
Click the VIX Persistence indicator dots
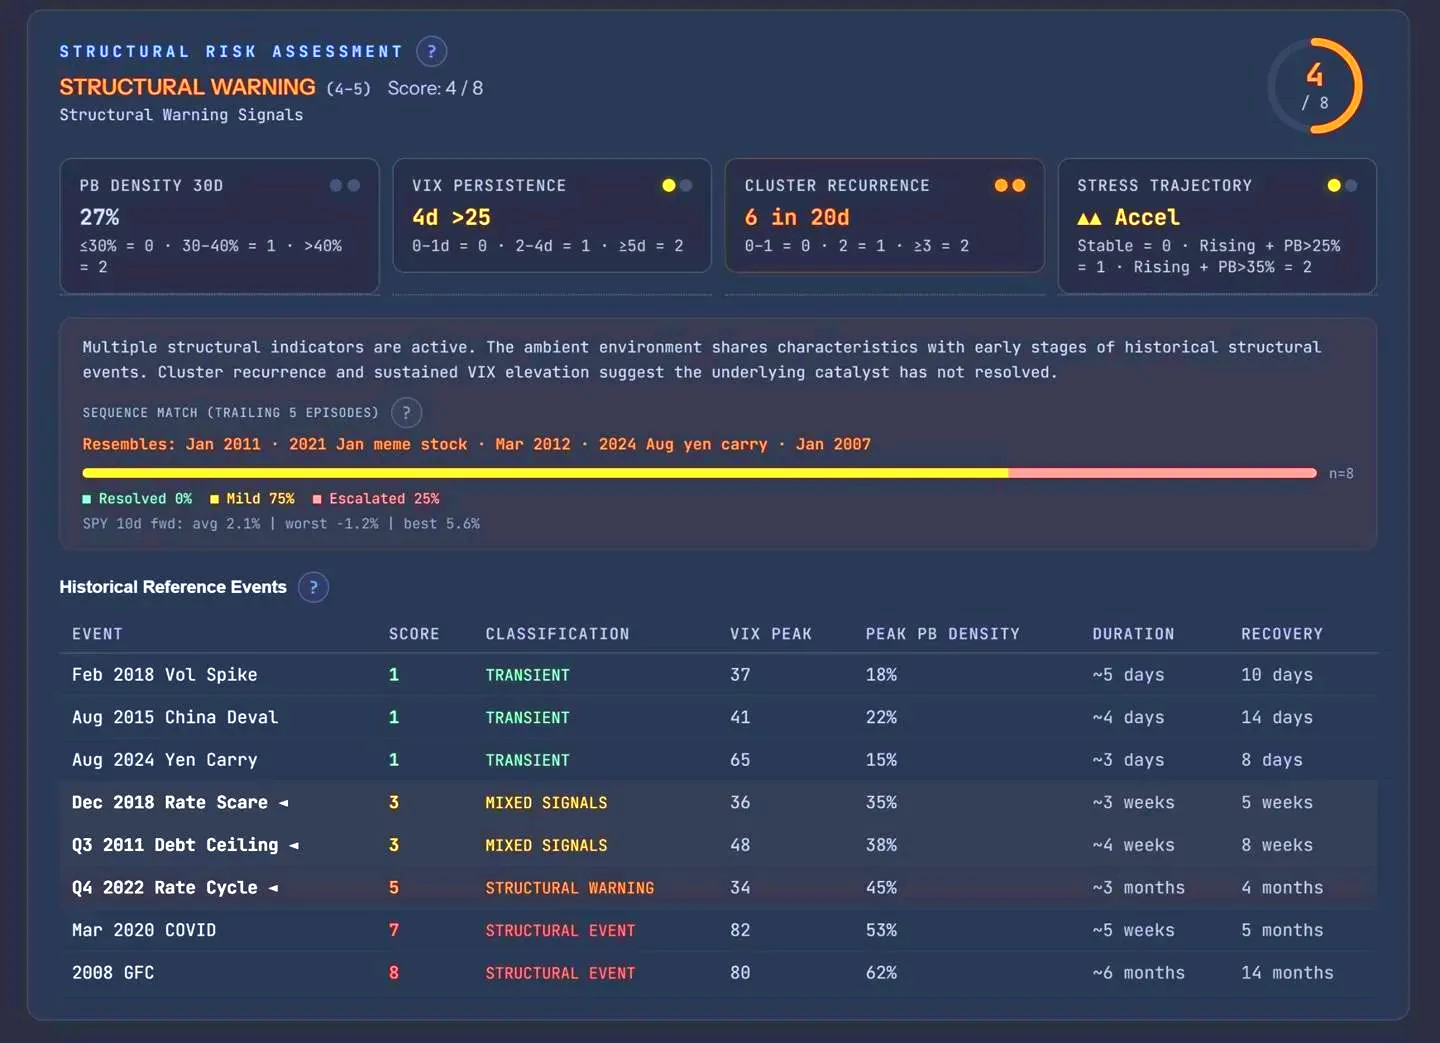[x=677, y=185]
